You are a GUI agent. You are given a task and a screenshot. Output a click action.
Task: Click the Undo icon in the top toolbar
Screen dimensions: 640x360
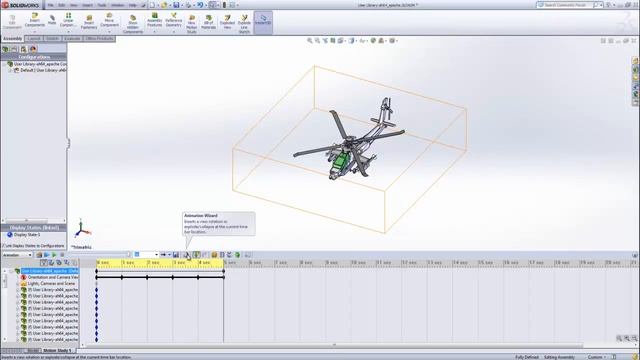(x=200, y=5)
